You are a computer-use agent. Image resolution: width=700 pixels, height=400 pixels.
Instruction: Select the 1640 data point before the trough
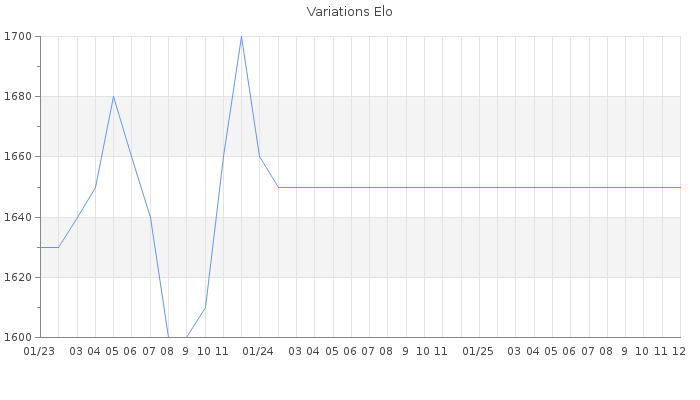pyautogui.click(x=150, y=217)
